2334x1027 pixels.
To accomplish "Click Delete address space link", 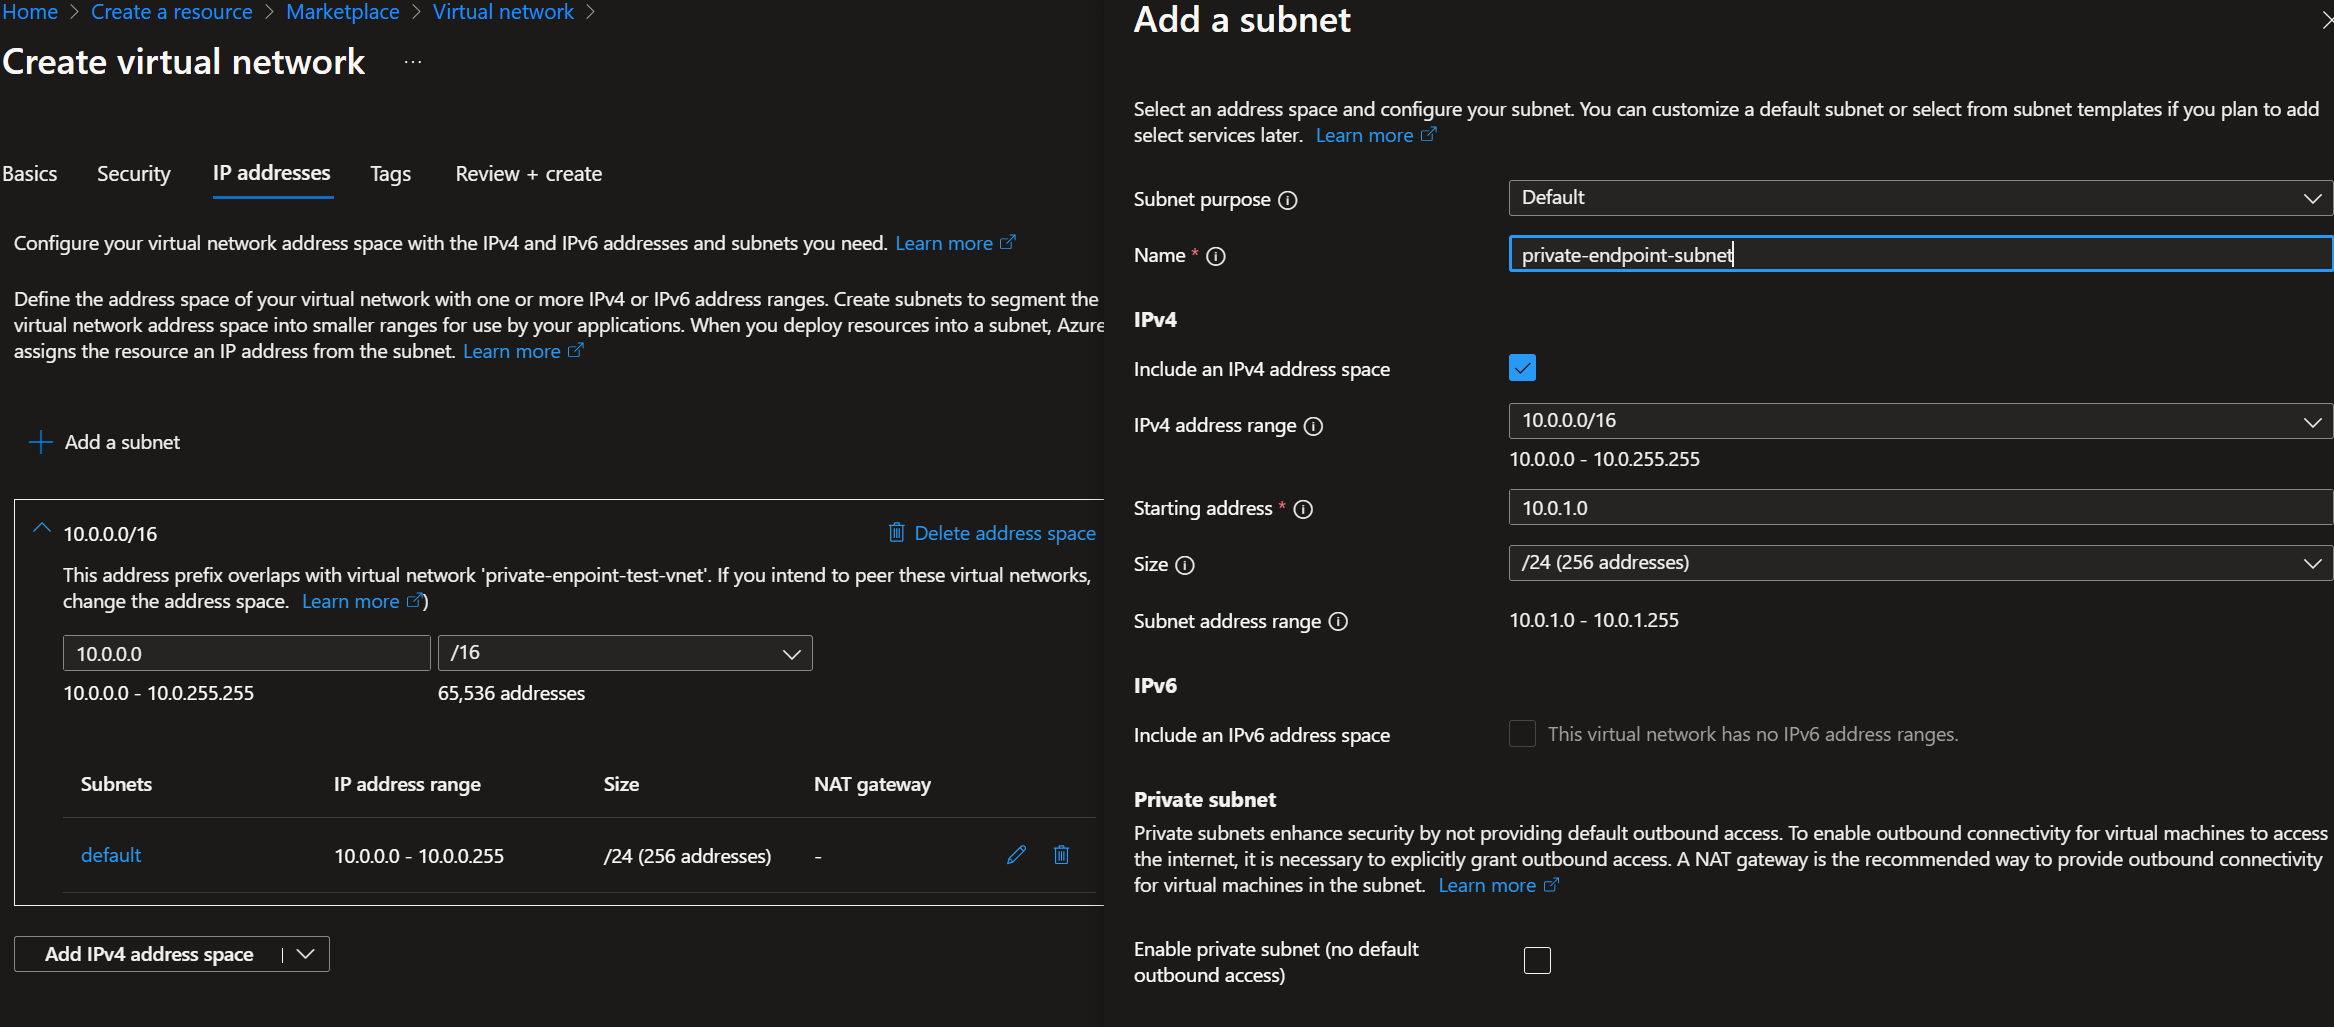I will tap(992, 533).
